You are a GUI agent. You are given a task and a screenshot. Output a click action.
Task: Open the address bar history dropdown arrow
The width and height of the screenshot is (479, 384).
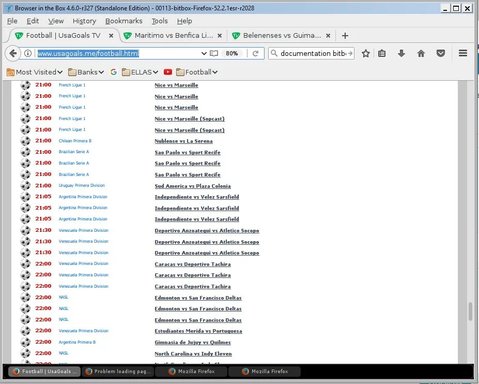(x=204, y=53)
